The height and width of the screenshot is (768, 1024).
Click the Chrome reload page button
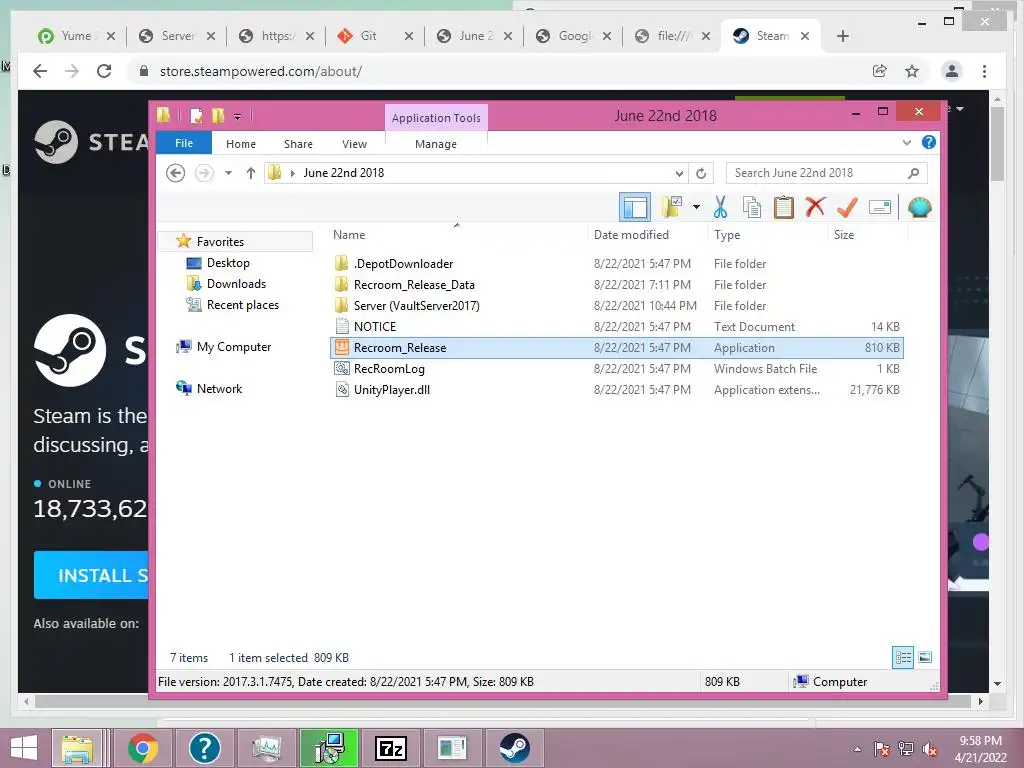pyautogui.click(x=104, y=71)
